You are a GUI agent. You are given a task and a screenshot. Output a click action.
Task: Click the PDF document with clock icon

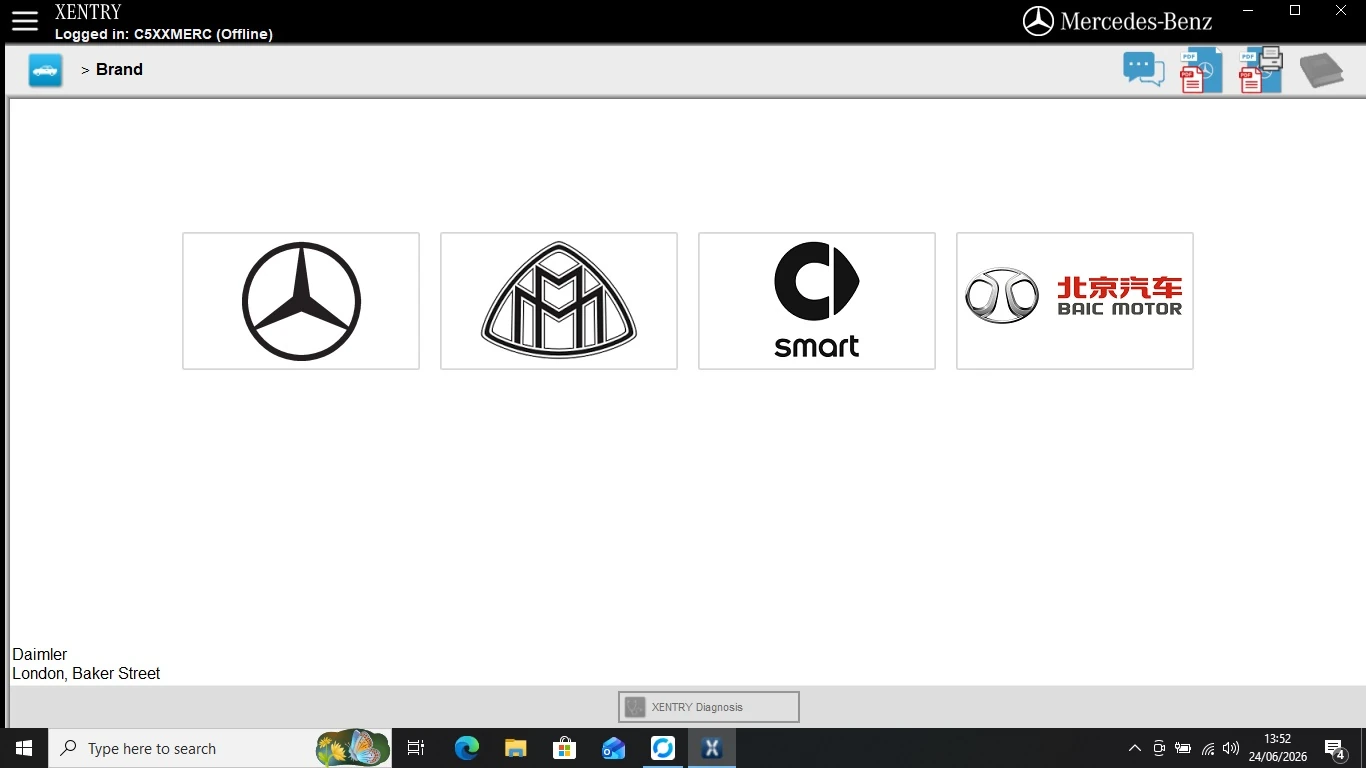[x=1201, y=70]
